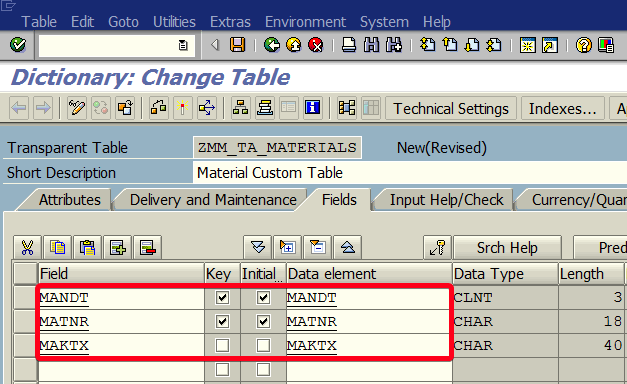627x384 pixels.
Task: Click the Srch Help button
Action: (x=507, y=248)
